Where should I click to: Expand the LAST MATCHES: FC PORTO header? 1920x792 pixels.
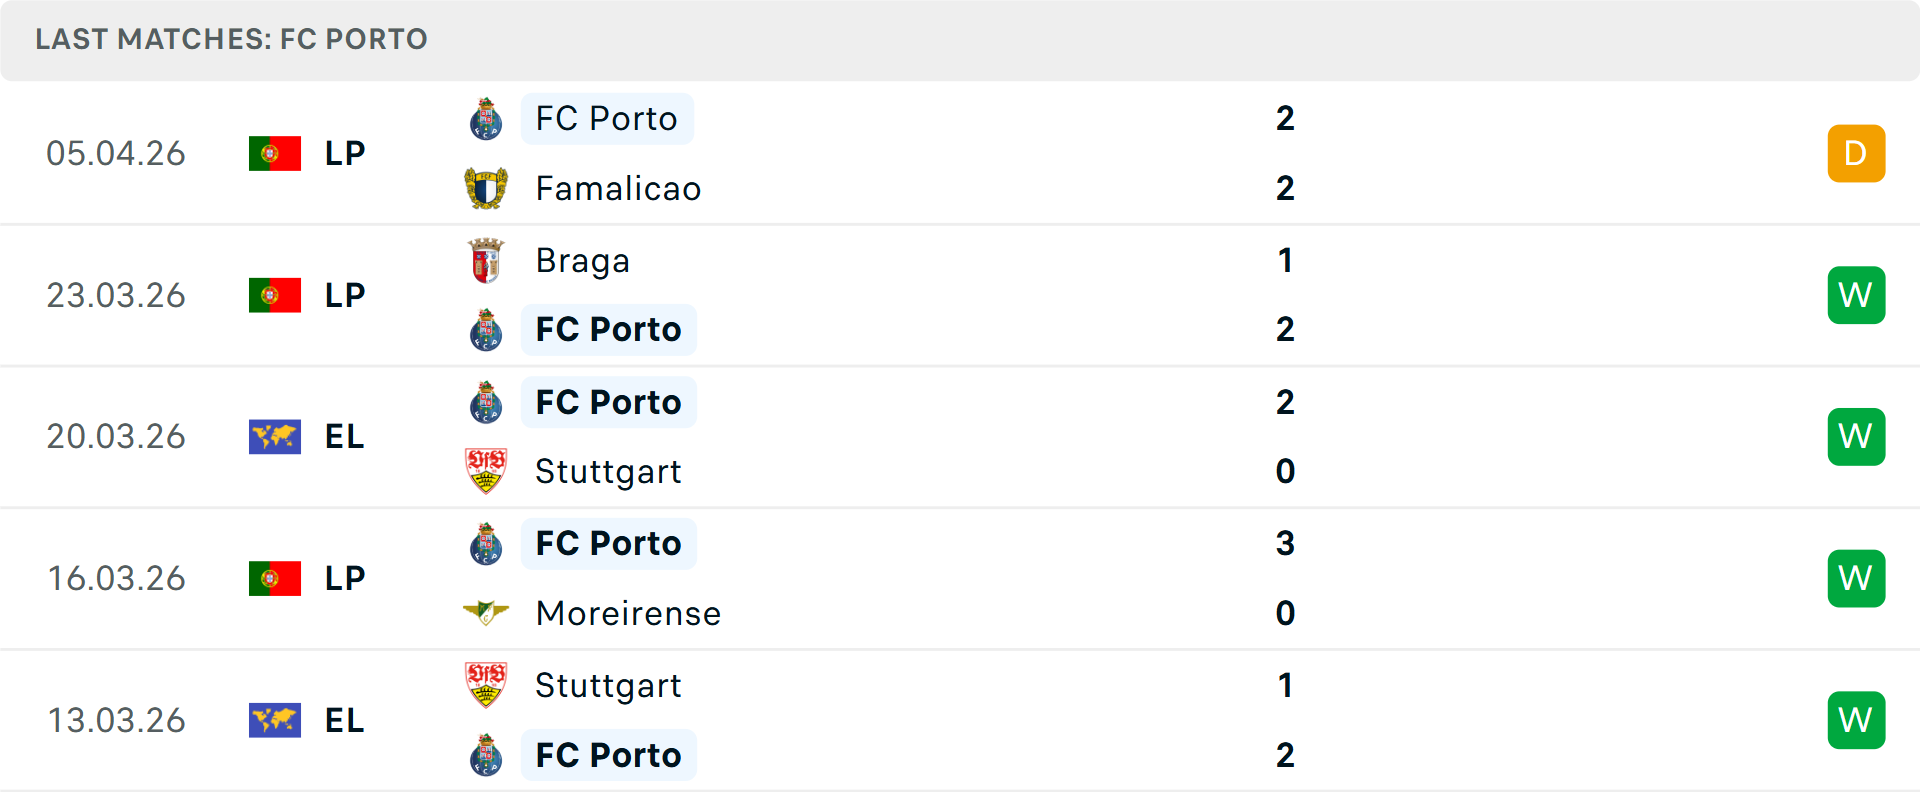click(231, 39)
